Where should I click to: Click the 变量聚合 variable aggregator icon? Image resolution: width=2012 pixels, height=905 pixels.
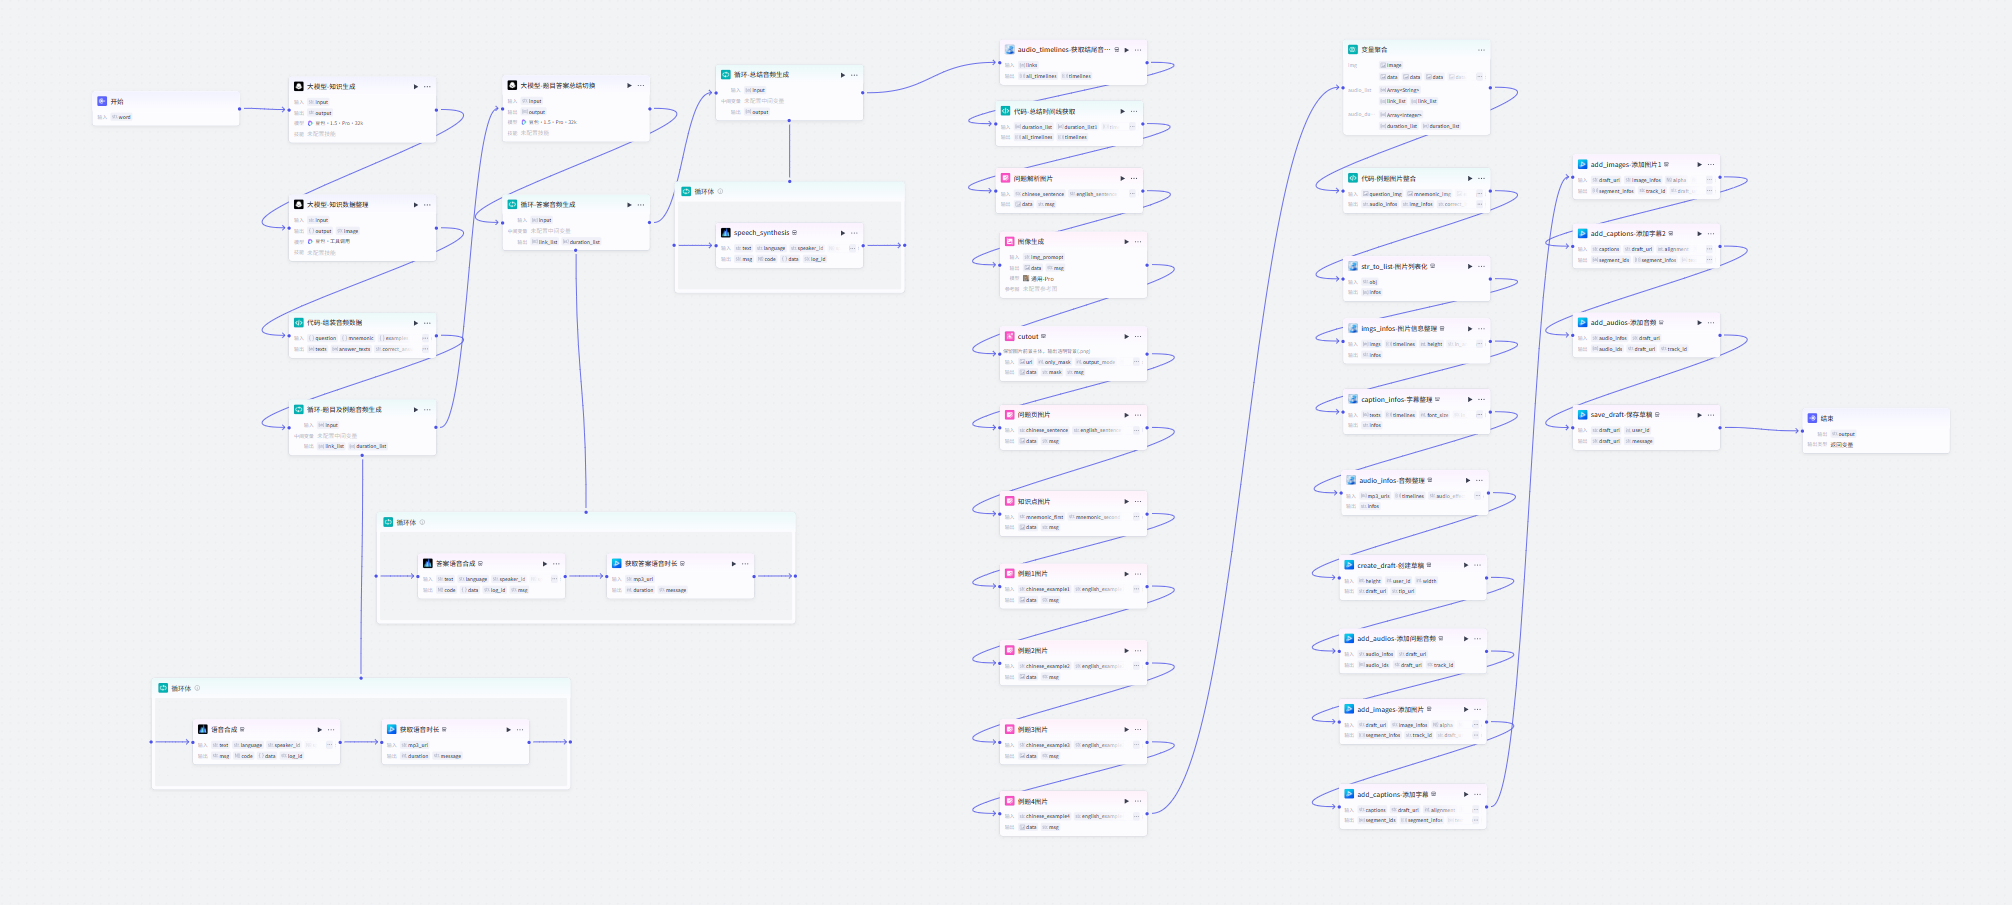tap(1353, 49)
